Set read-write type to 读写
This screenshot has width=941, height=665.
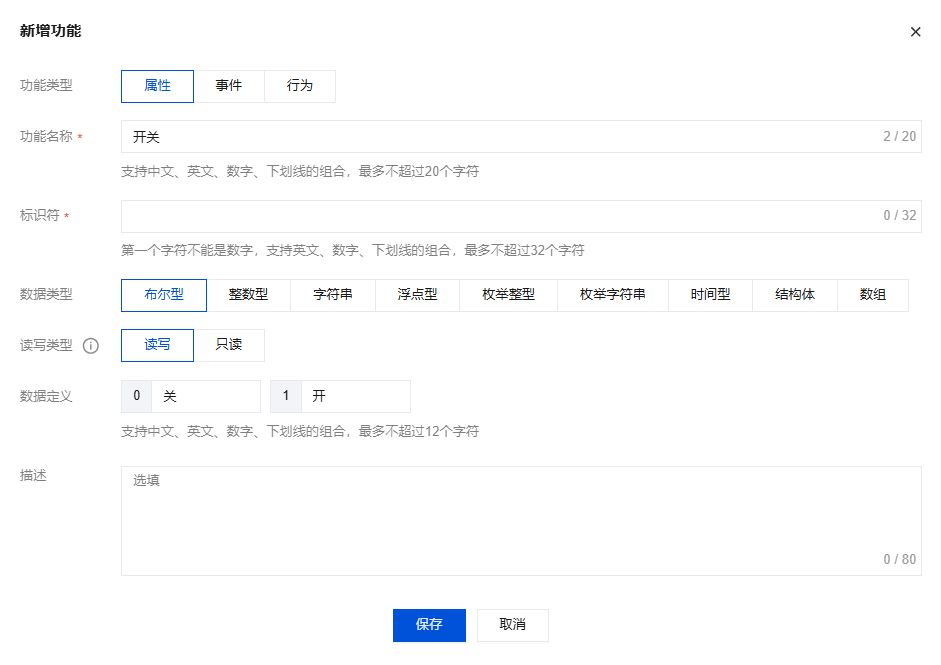point(157,345)
